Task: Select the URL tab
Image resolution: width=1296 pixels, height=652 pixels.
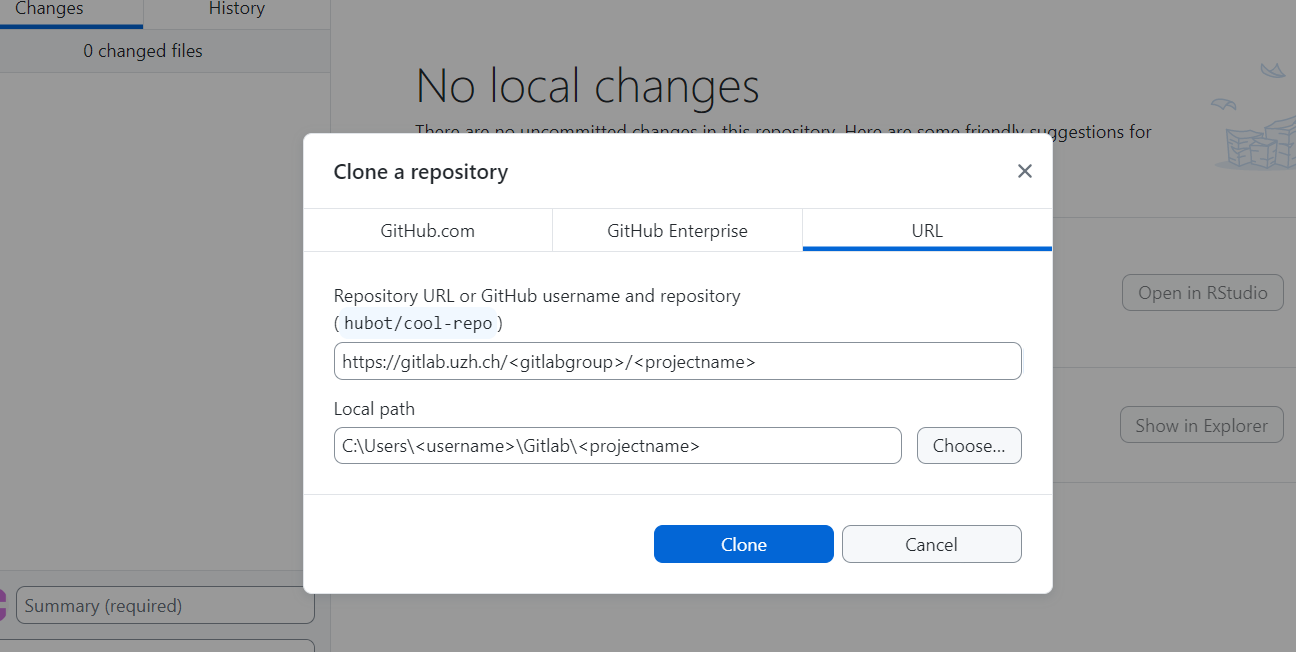Action: tap(927, 231)
